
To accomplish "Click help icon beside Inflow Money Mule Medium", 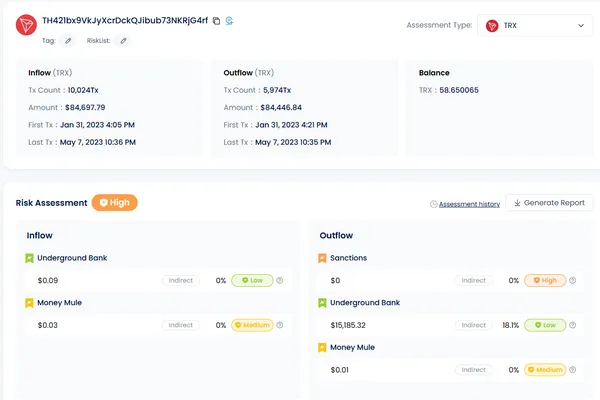I will pyautogui.click(x=280, y=325).
